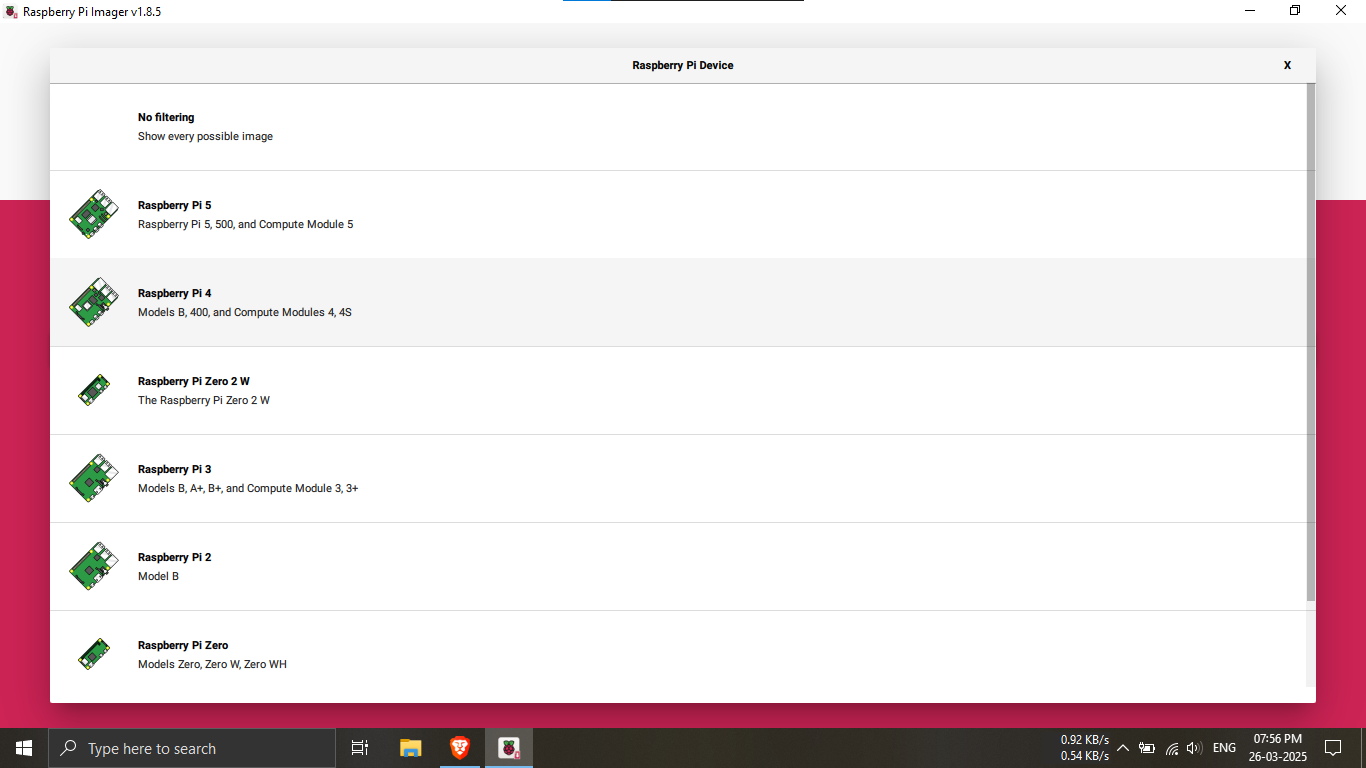This screenshot has height=768, width=1366.
Task: Show hidden system tray icons
Action: coord(1123,748)
